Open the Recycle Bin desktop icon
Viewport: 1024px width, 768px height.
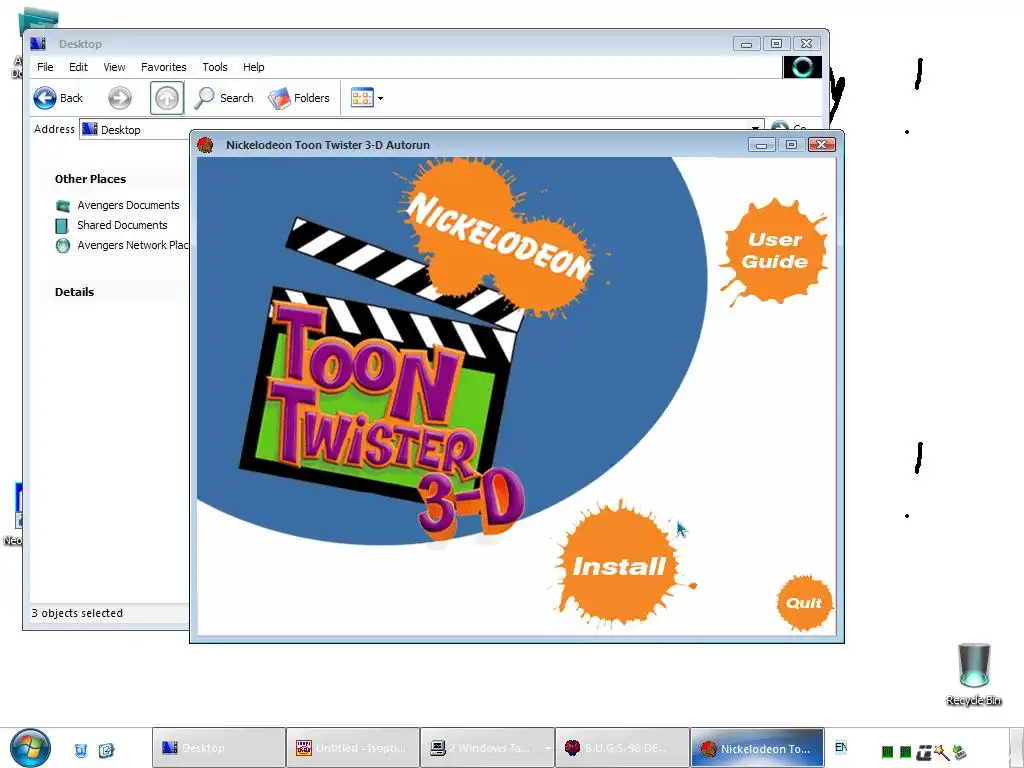point(974,675)
